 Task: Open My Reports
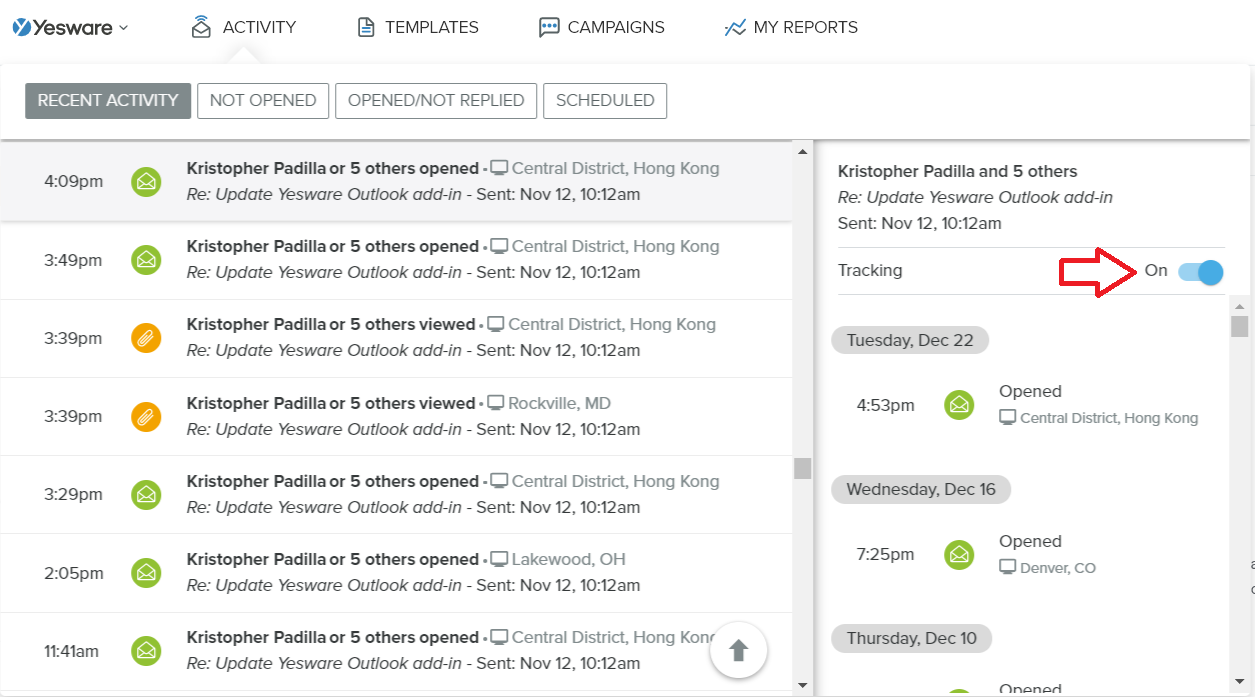[x=791, y=28]
